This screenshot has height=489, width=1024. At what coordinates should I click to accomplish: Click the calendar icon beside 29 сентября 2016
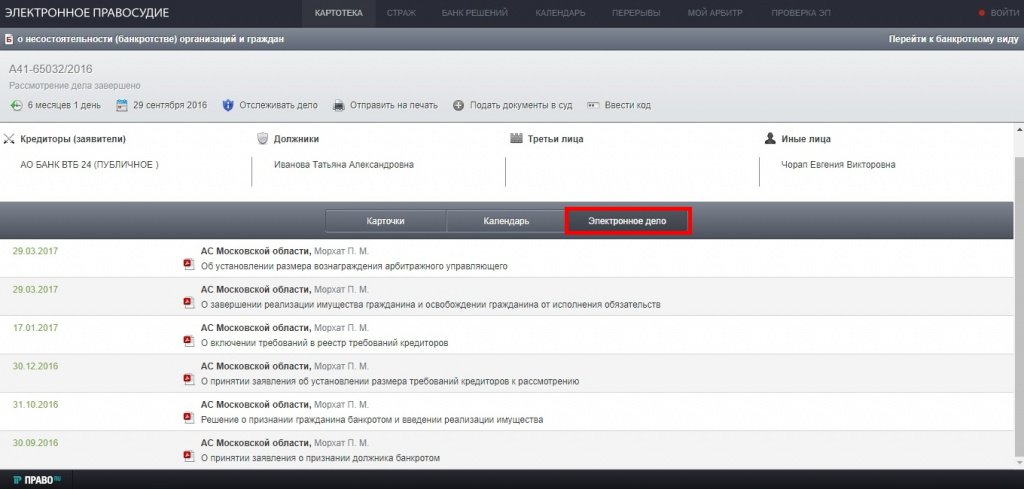(x=122, y=105)
